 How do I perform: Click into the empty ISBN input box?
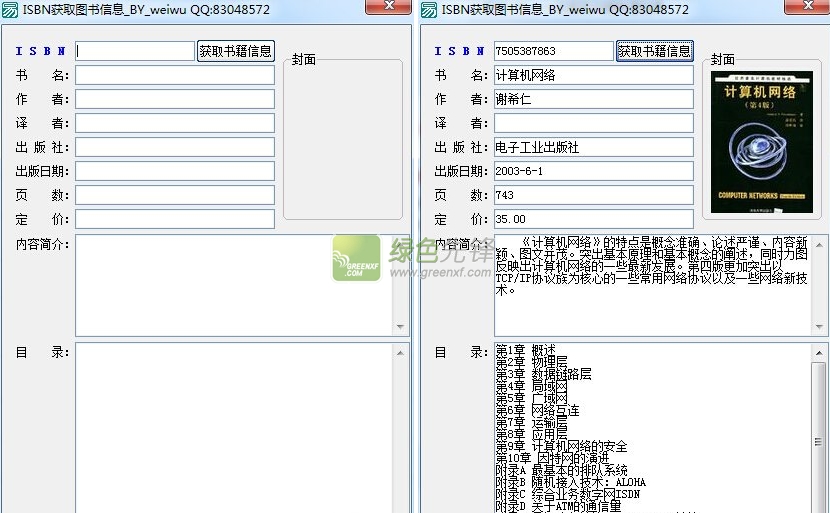coord(135,51)
